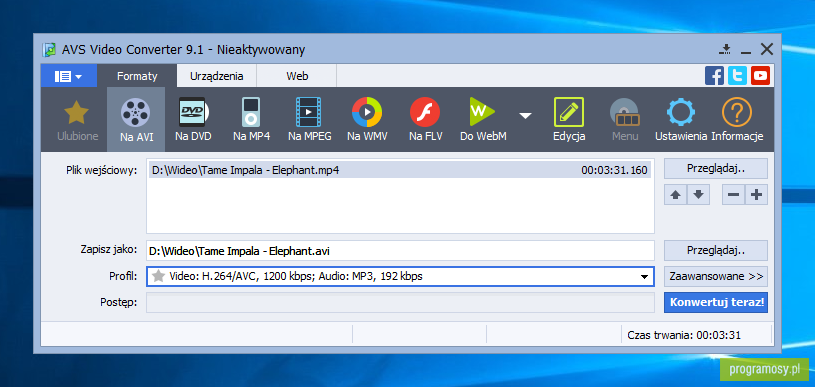
Task: Select the Na FLV Flash icon
Action: tap(425, 119)
